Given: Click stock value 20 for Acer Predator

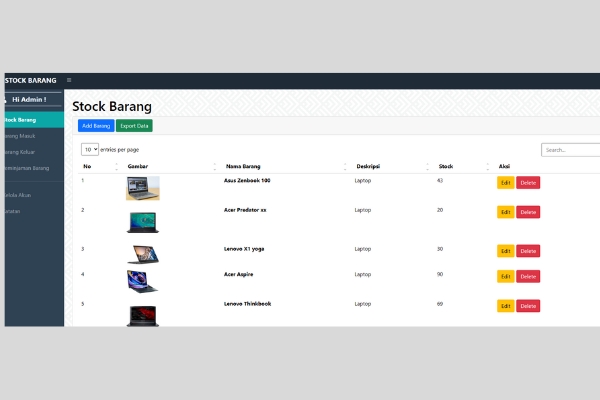Looking at the screenshot, I should [440, 210].
